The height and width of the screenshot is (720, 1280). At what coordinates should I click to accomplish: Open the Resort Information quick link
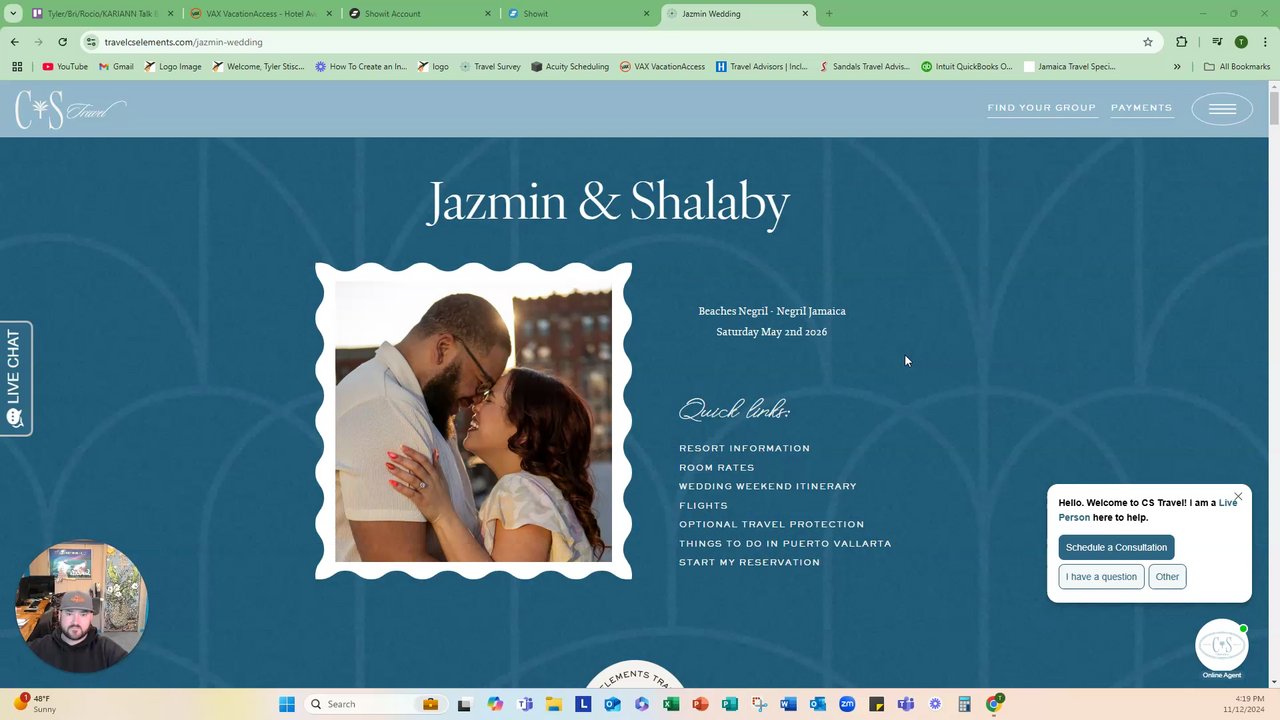744,448
